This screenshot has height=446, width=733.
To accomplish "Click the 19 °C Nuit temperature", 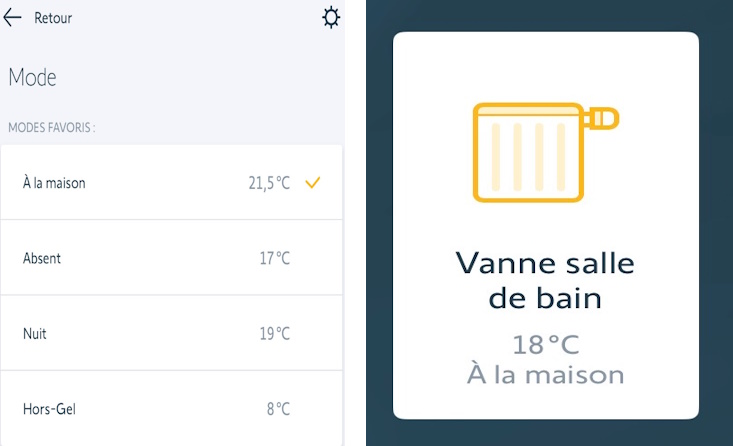I will [x=274, y=333].
